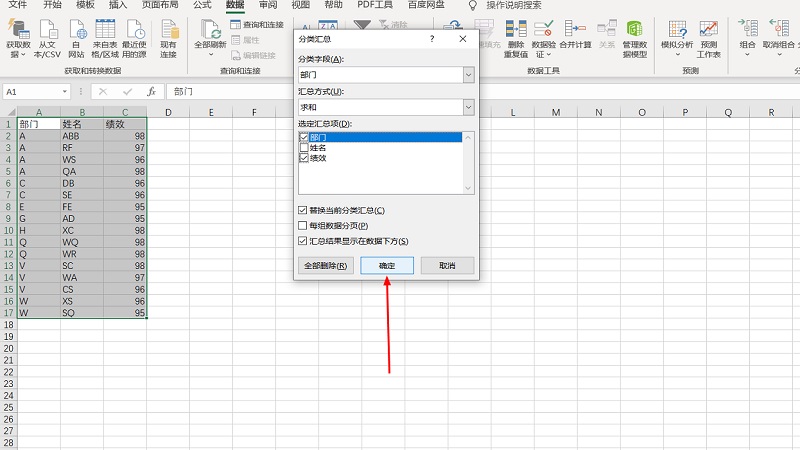Open the 汇总方式 dropdown showing 求和

[x=468, y=107]
